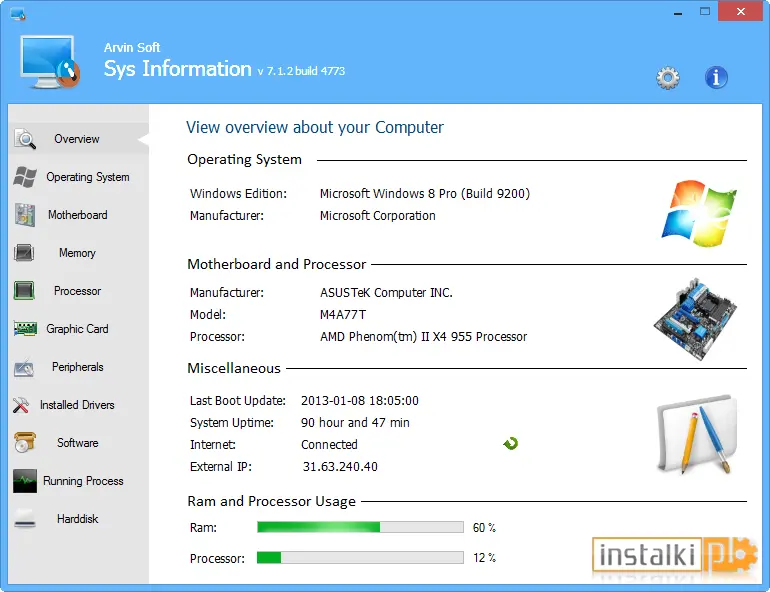Click the Microsoft Corporation manufacturer value

click(x=378, y=215)
